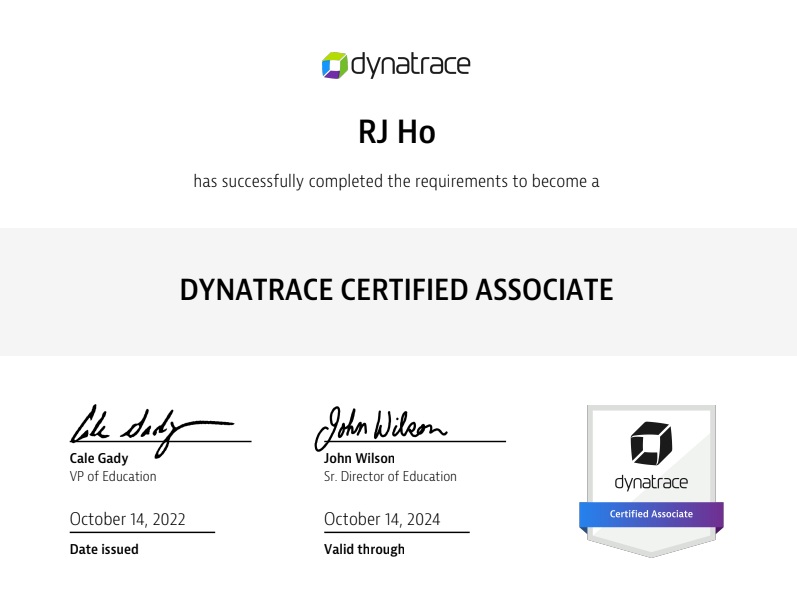Click the 'has successfully completed the requirements' sentence
Image resolution: width=797 pixels, height=606 pixels.
[x=397, y=182]
